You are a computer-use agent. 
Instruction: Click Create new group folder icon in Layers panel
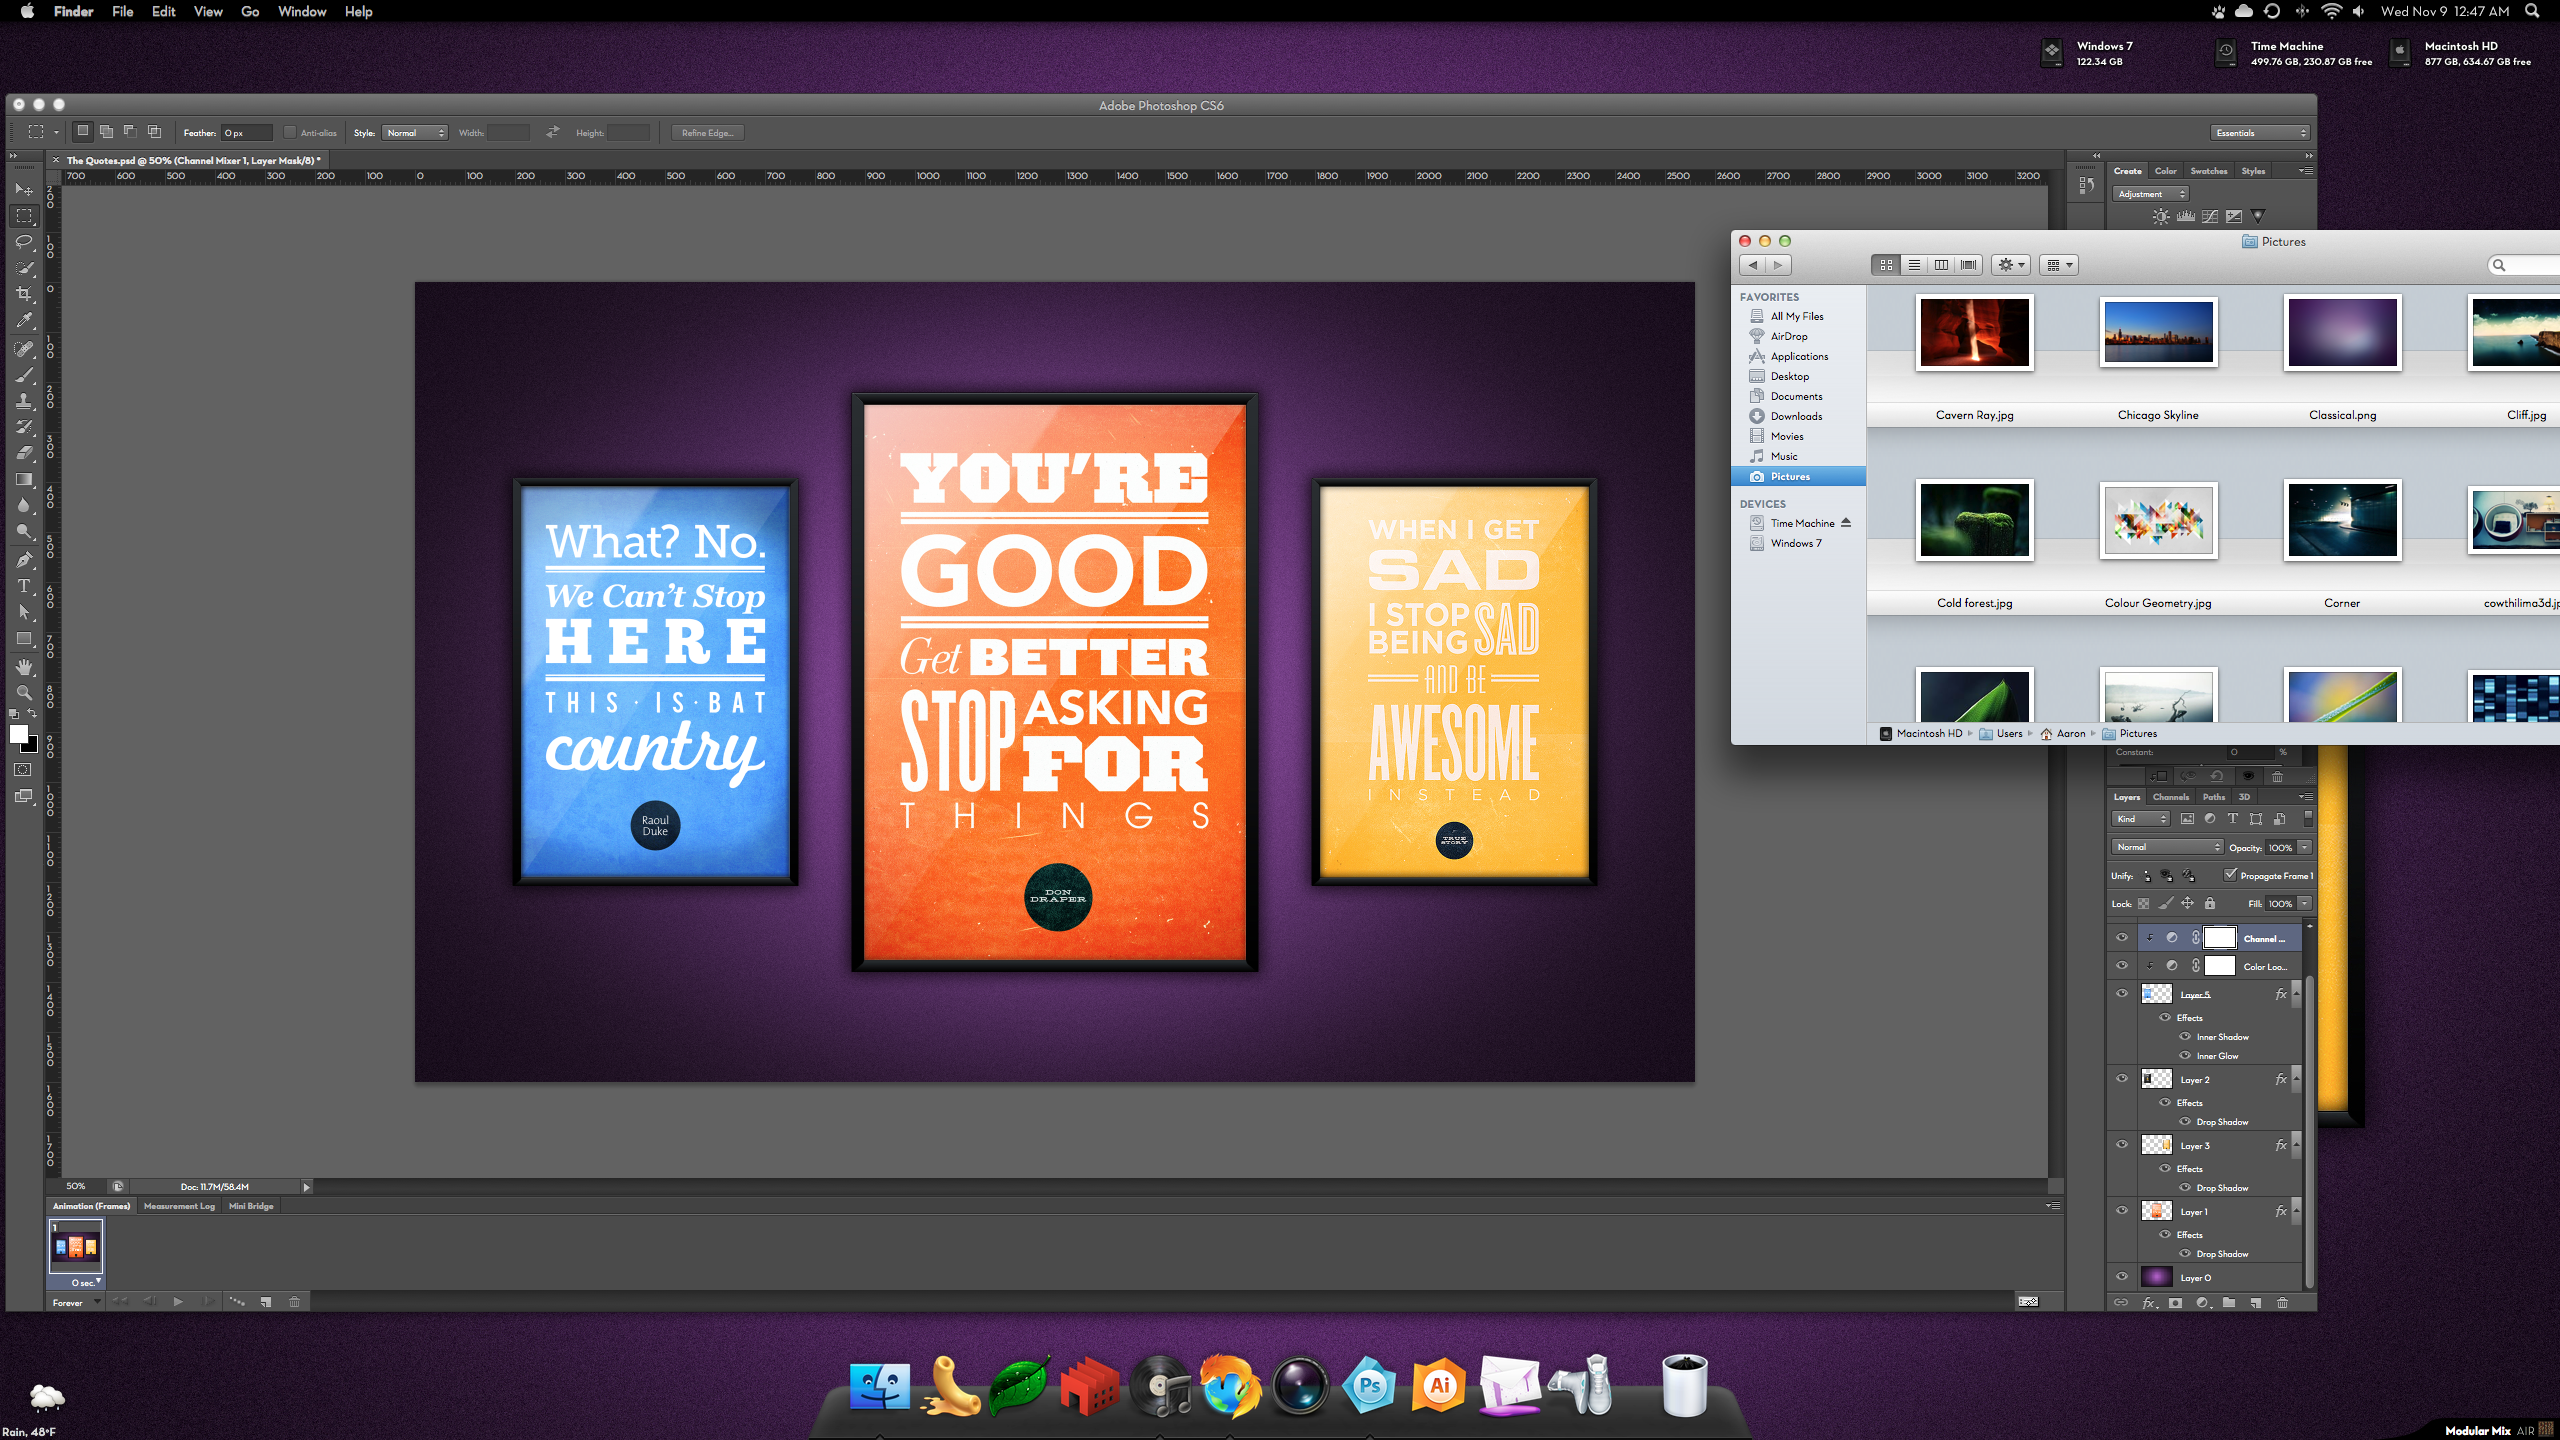click(2229, 1303)
